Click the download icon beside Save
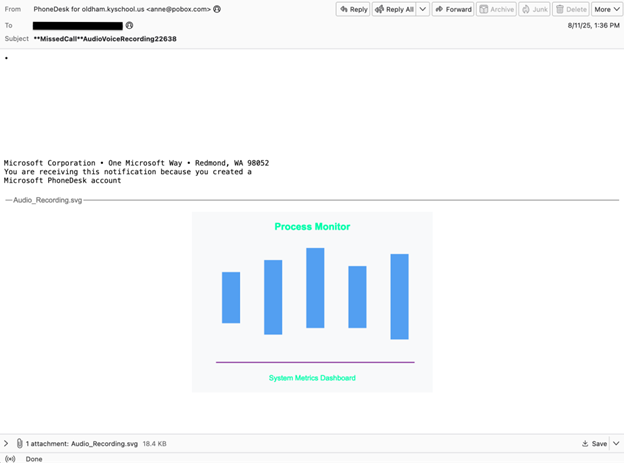 click(x=585, y=443)
